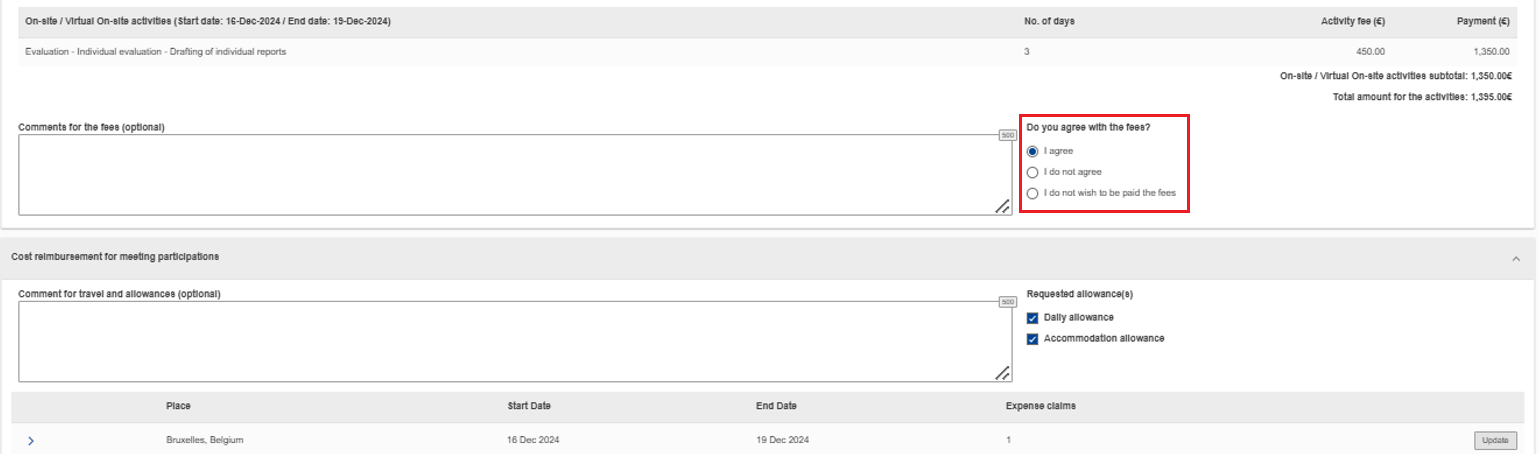The height and width of the screenshot is (454, 1539).
Task: Click the Cost reimbursement for meeting participations header
Action: (x=115, y=257)
